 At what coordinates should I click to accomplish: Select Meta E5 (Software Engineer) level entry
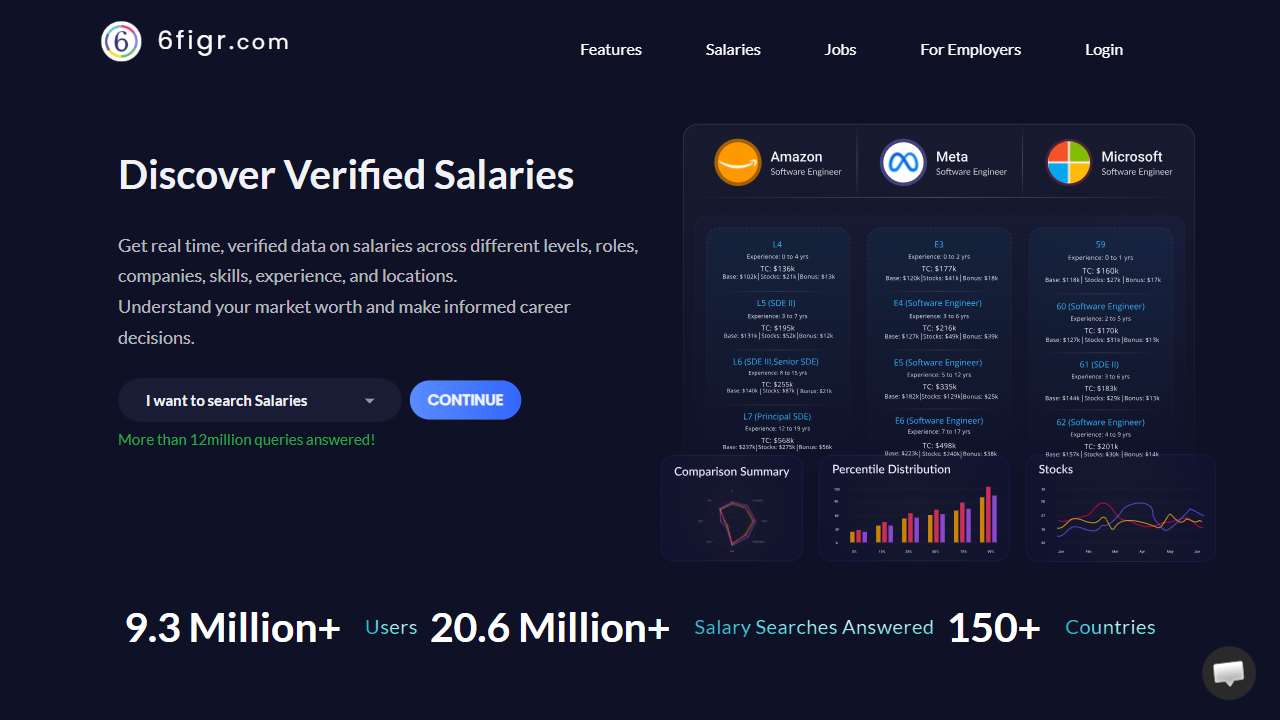pos(938,362)
